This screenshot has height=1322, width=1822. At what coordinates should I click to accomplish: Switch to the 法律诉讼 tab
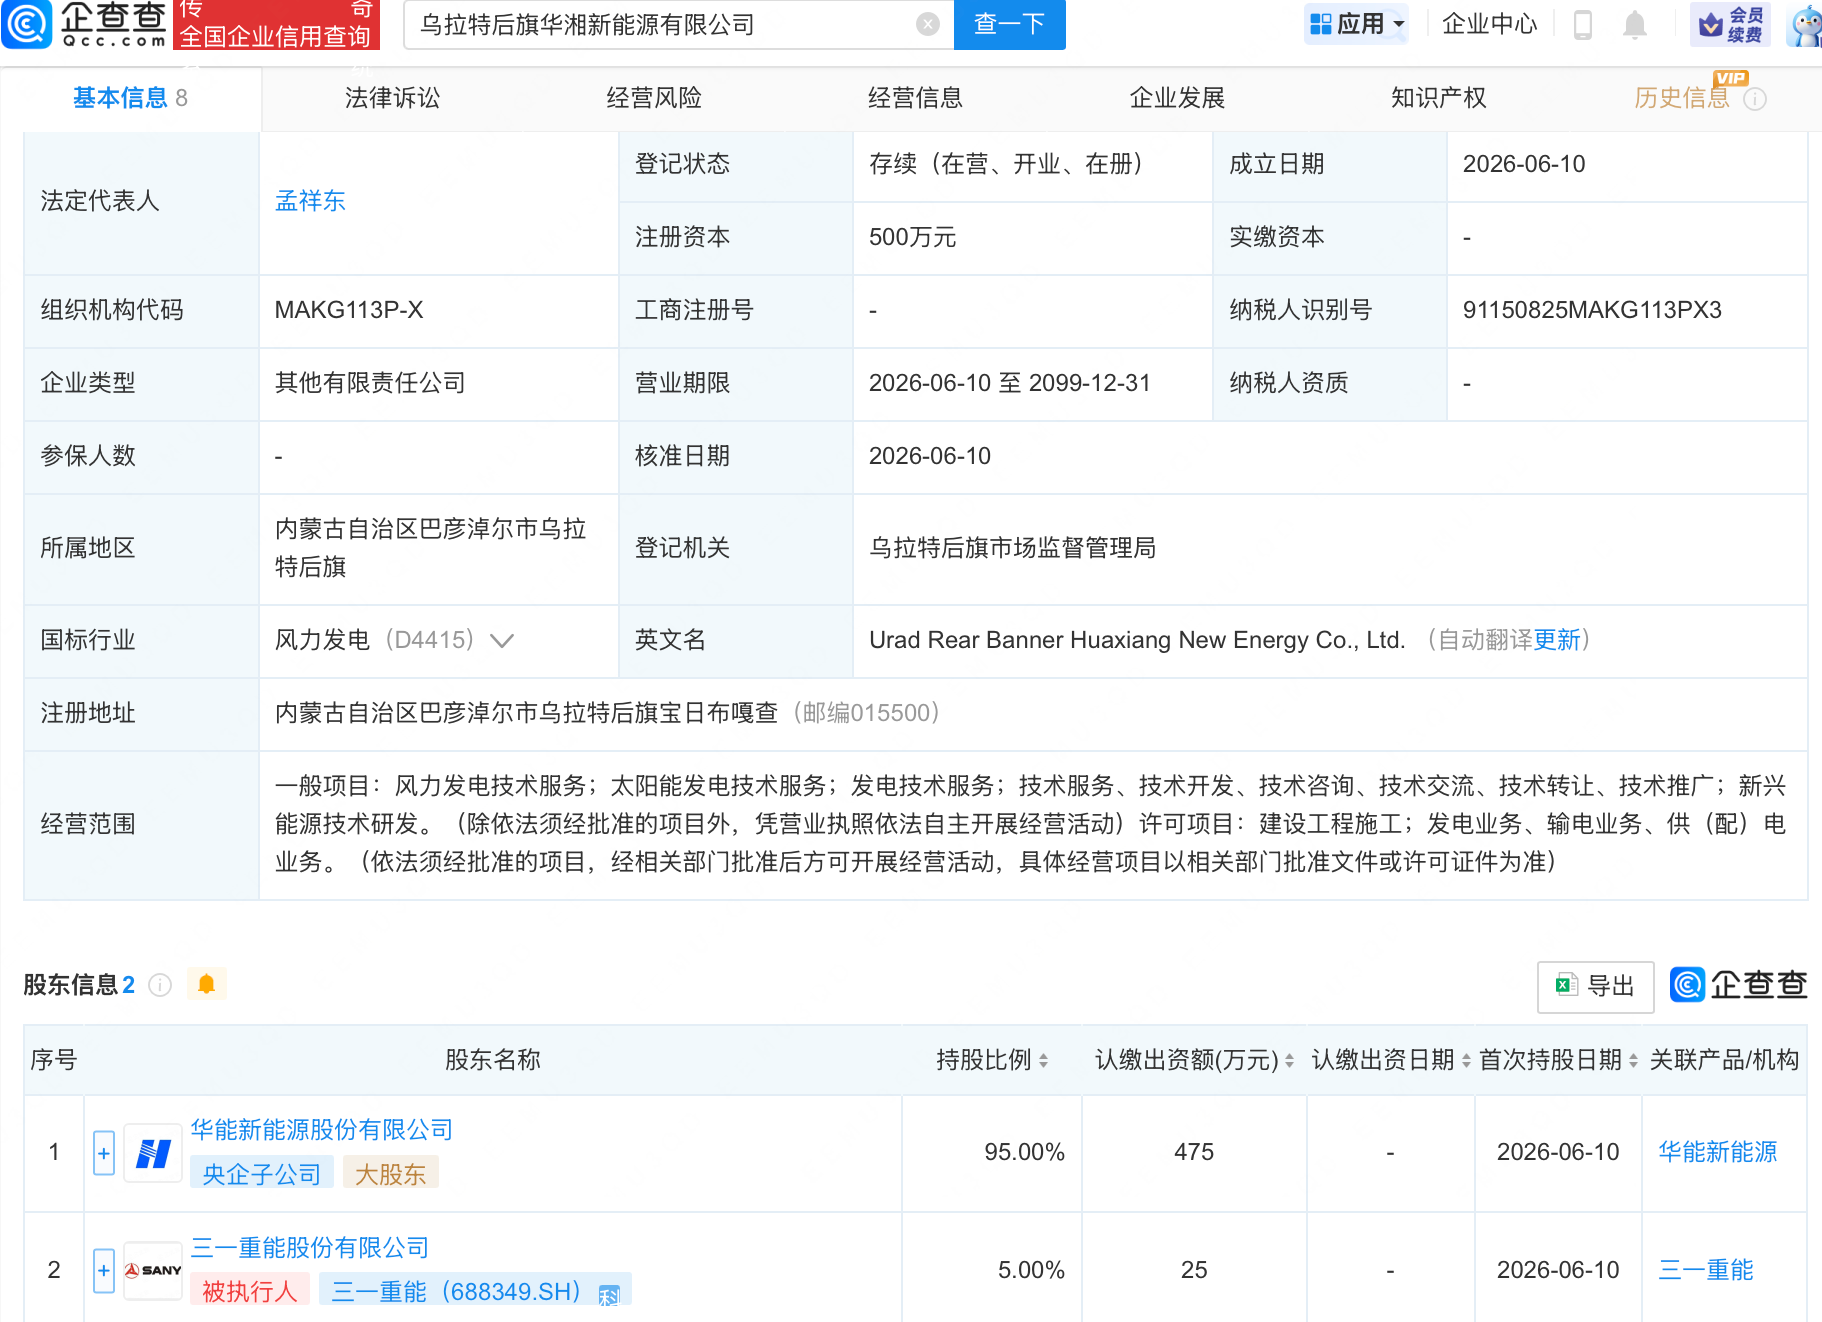tap(392, 98)
